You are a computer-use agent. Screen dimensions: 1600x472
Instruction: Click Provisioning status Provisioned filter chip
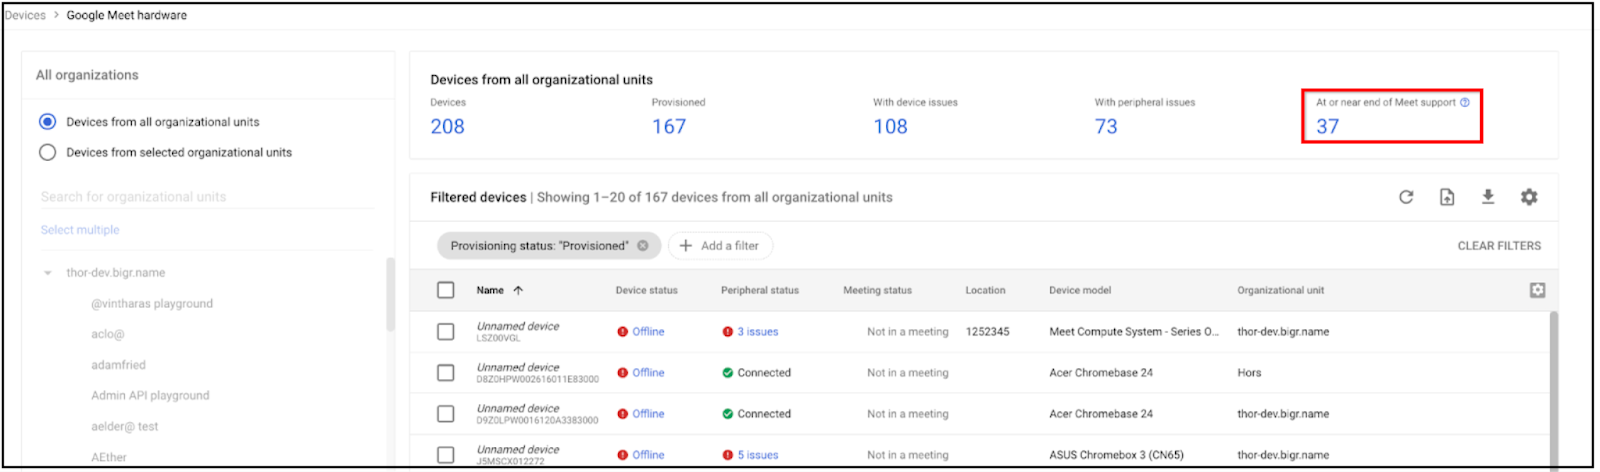548,246
